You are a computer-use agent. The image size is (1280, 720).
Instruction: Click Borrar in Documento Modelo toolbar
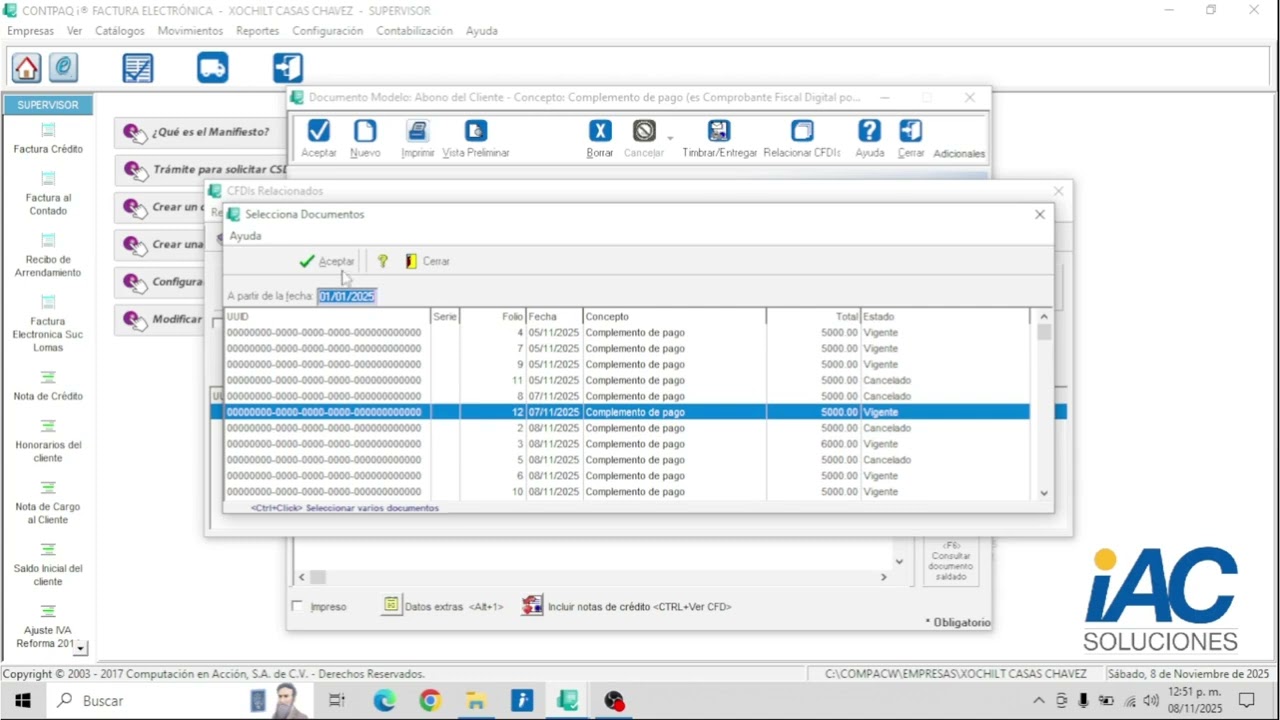tap(600, 139)
